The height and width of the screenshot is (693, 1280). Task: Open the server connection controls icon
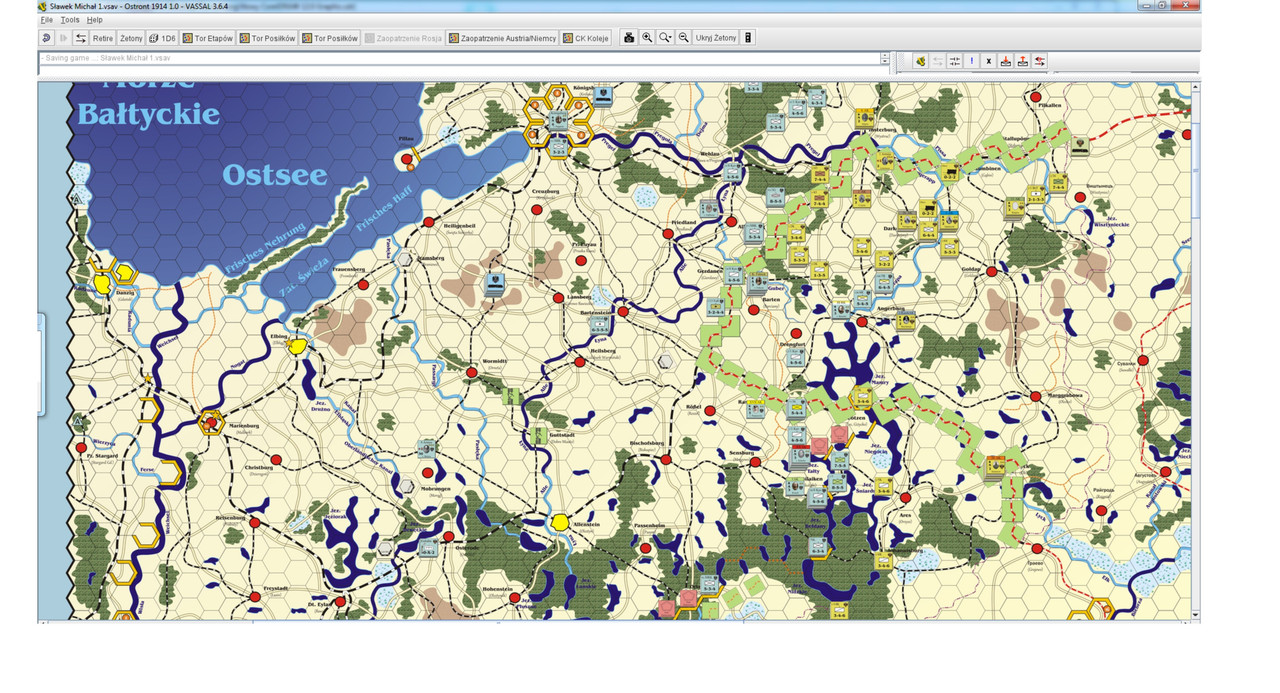(81, 38)
